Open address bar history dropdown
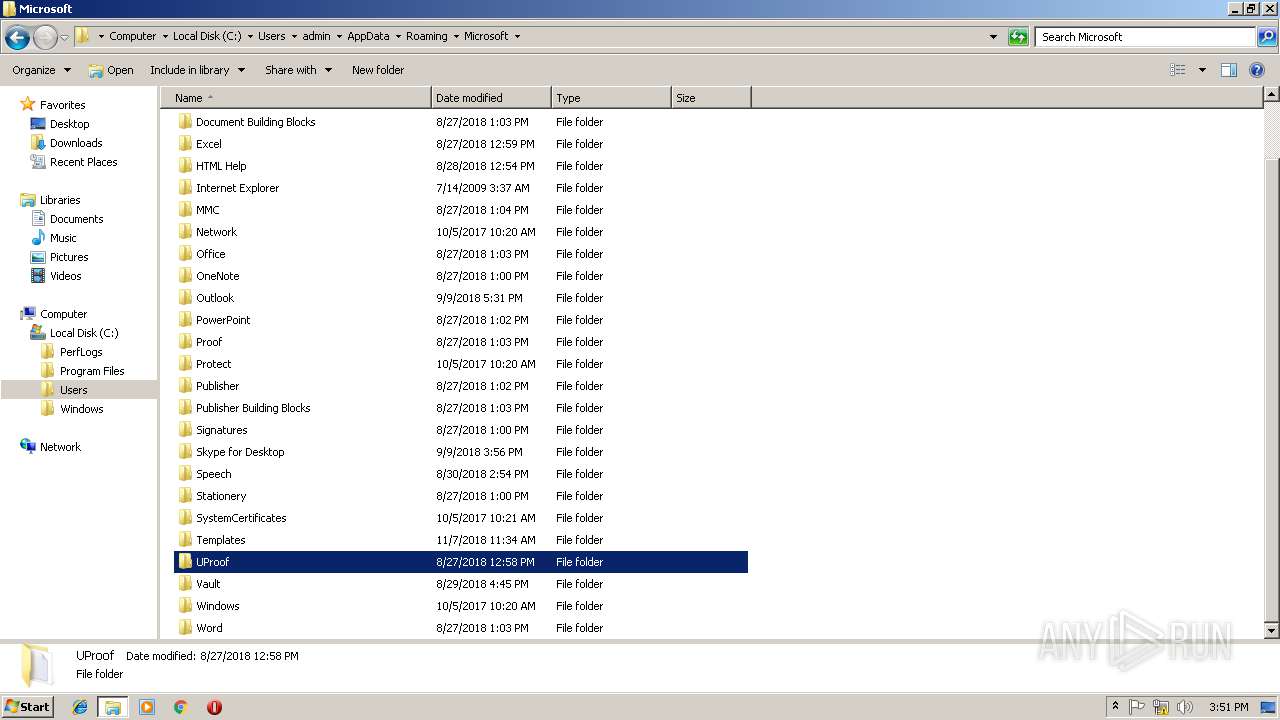The image size is (1280, 720). tap(993, 37)
